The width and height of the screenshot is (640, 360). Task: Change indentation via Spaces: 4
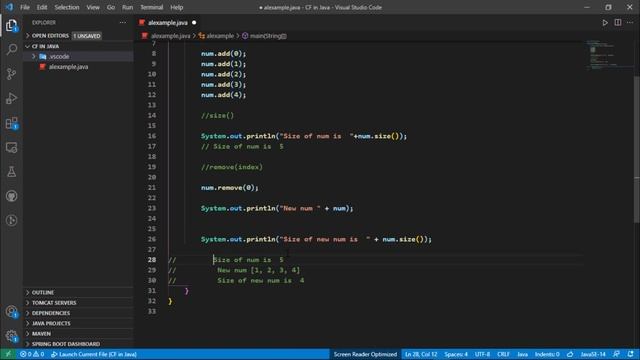point(456,354)
